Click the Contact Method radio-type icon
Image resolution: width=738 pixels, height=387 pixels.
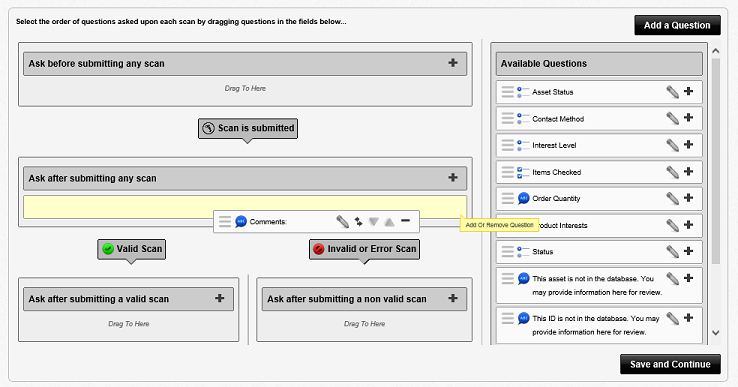point(523,119)
